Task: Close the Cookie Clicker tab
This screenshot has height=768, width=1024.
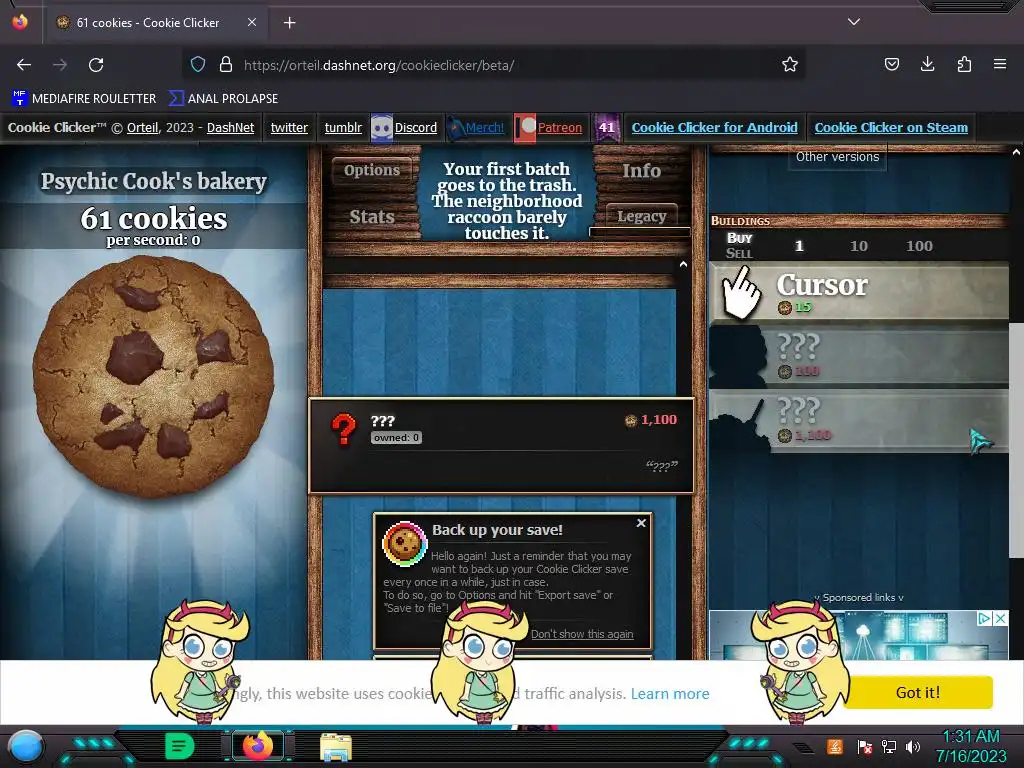Action: click(251, 22)
